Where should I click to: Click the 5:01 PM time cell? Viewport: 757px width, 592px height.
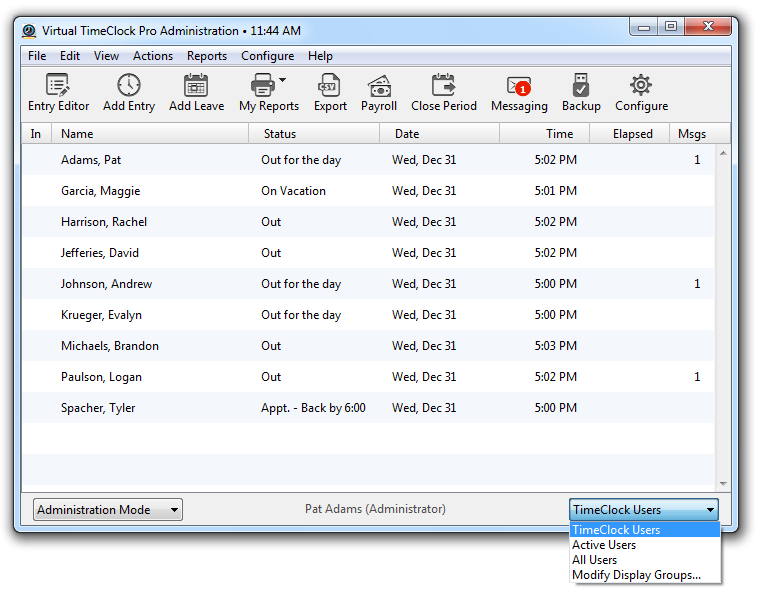point(555,191)
